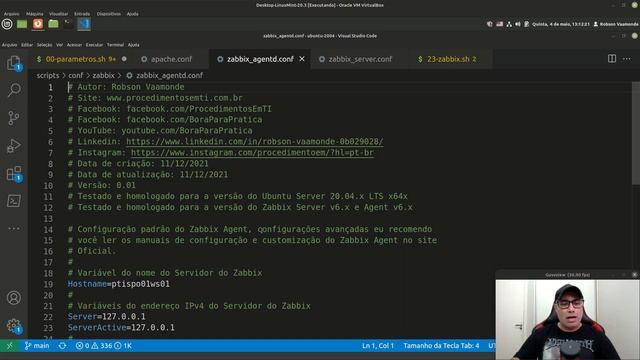
Task: Open VirtualBox Entrada menu
Action: [82, 14]
